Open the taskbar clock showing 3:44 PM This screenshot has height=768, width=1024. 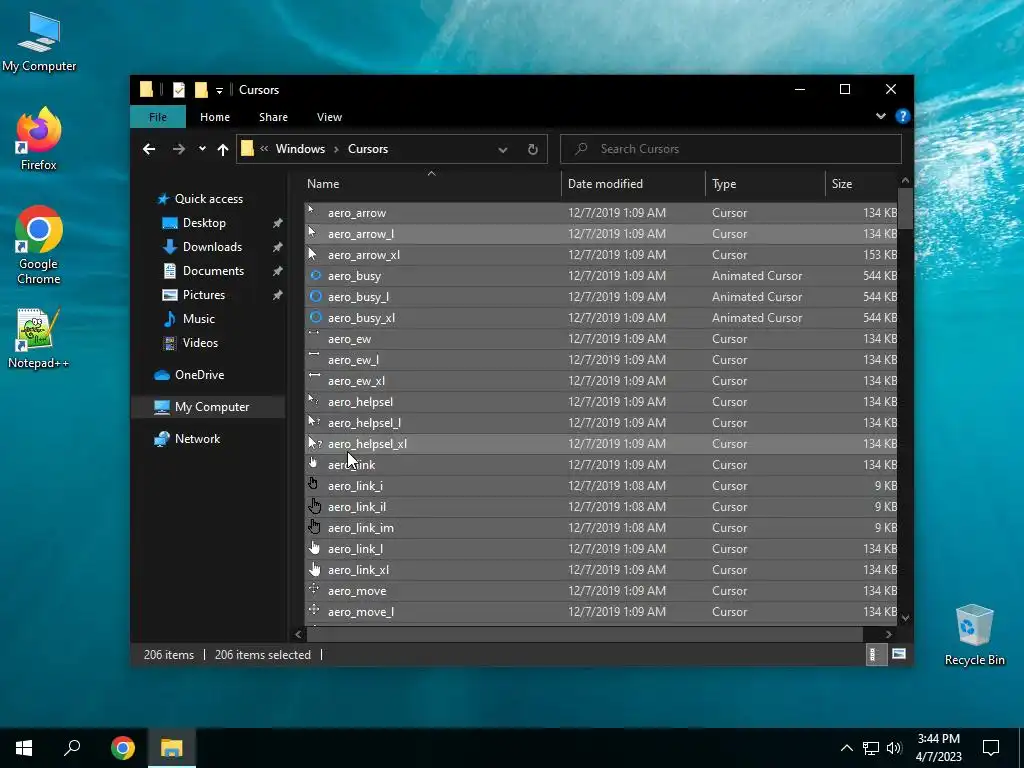click(938, 748)
